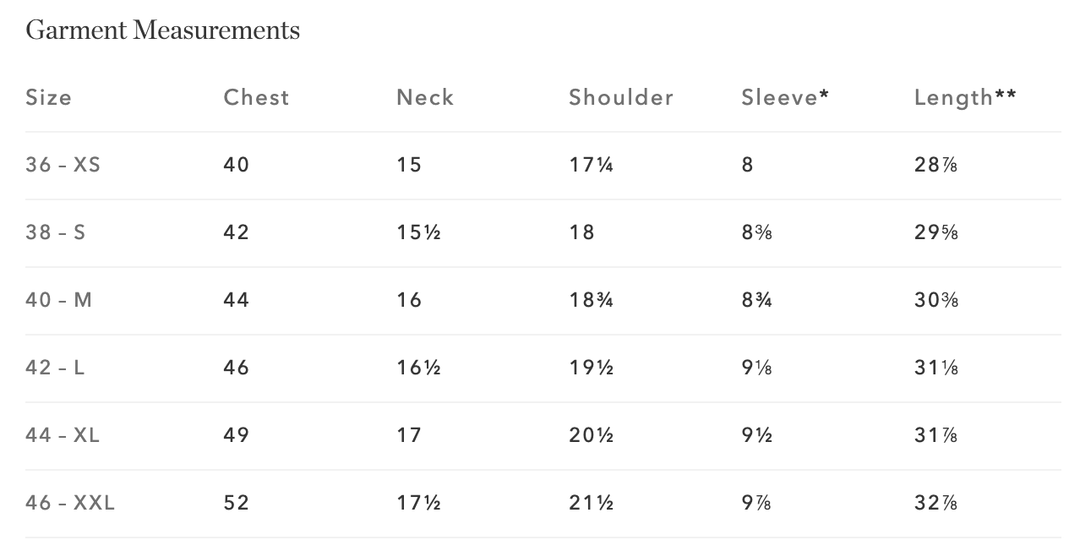Click the length value 31⅛ for size L
Screen dimensions: 1080x551
click(937, 368)
